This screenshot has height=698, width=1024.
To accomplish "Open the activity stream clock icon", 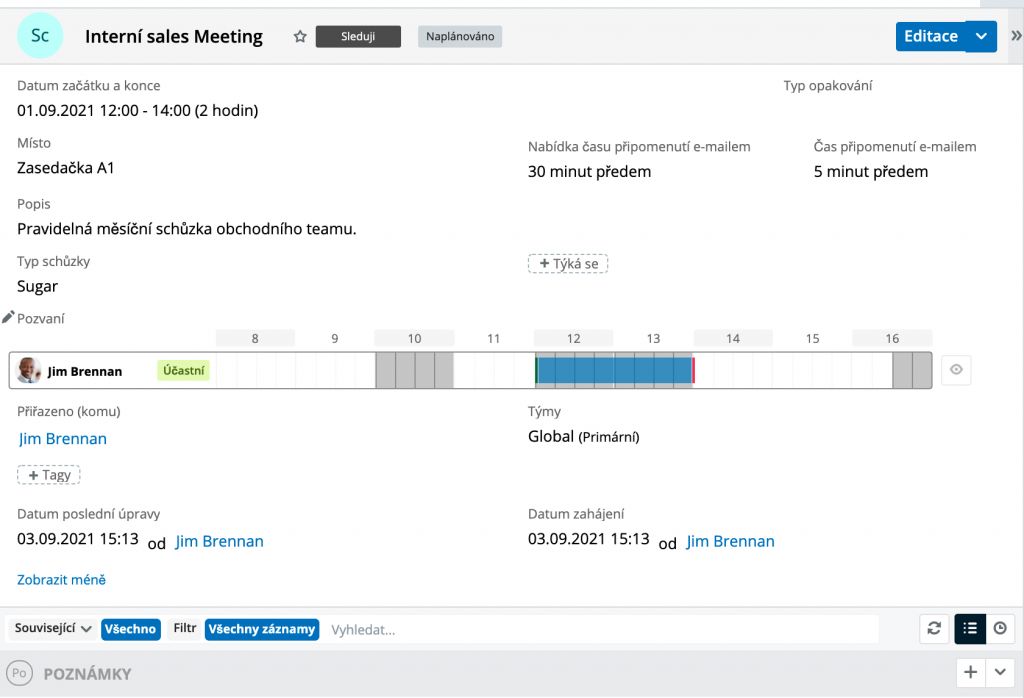I will [x=1000, y=628].
